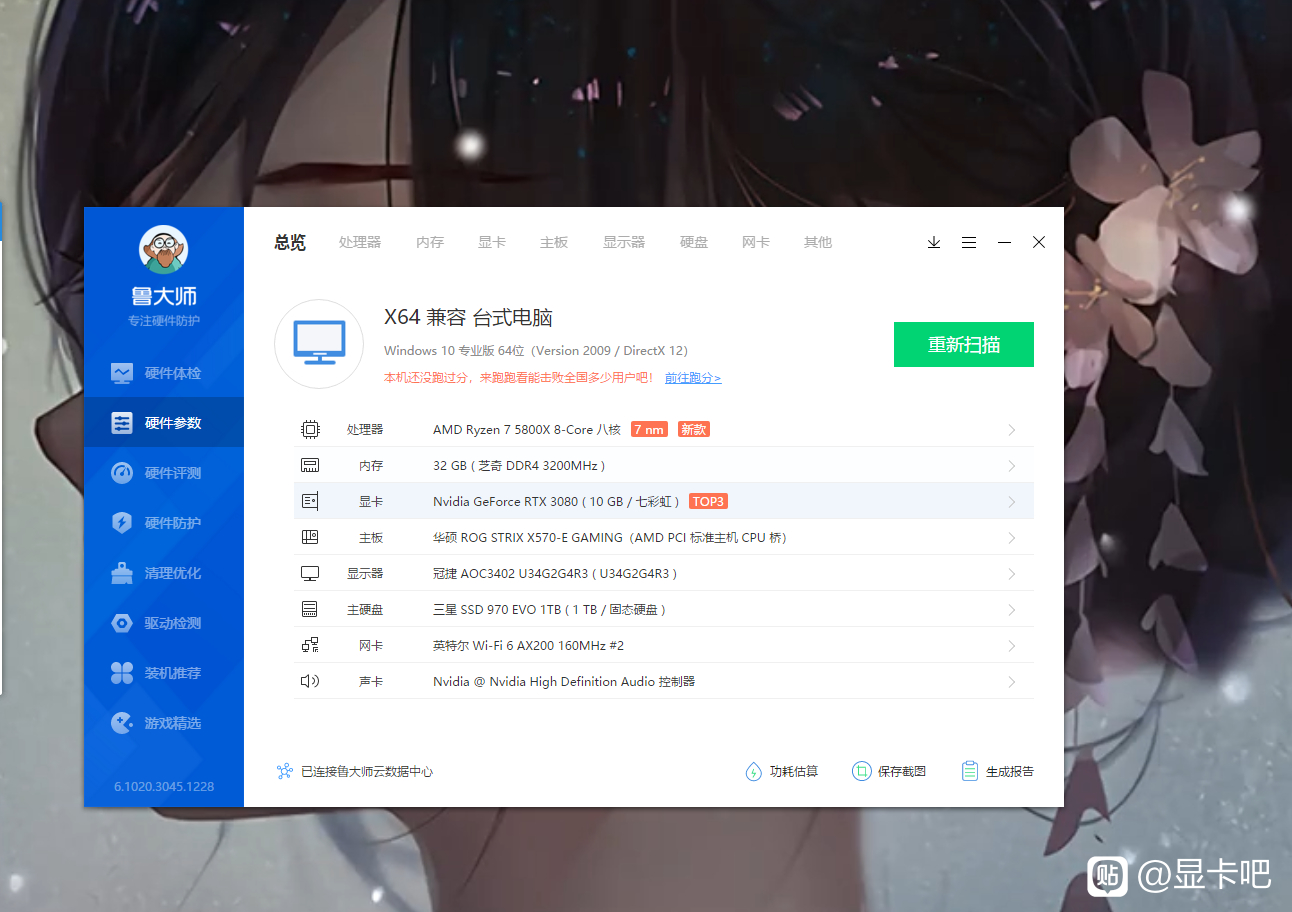The height and width of the screenshot is (912, 1292).
Task: Switch to the 主板 tab
Action: click(554, 242)
